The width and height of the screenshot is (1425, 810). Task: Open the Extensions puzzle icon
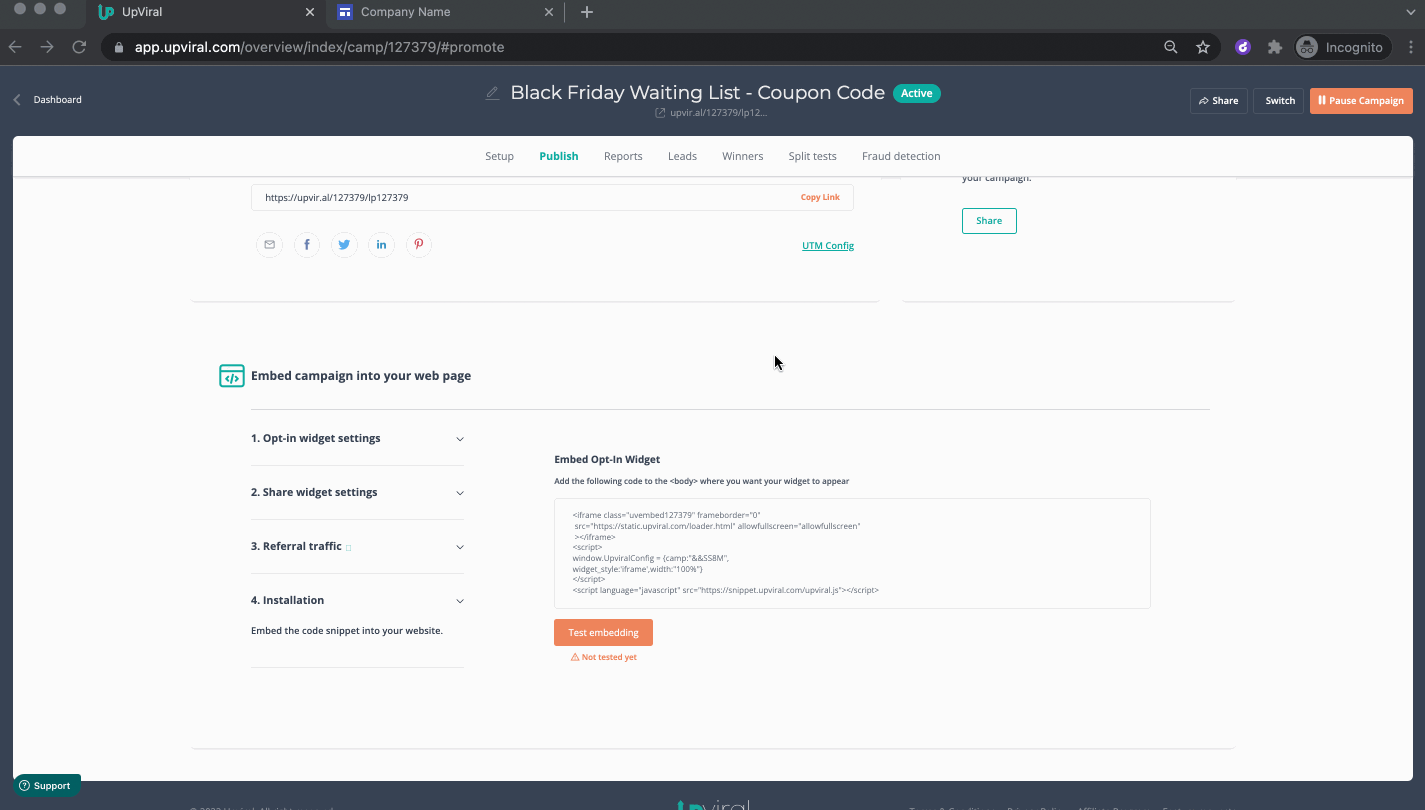[1275, 47]
